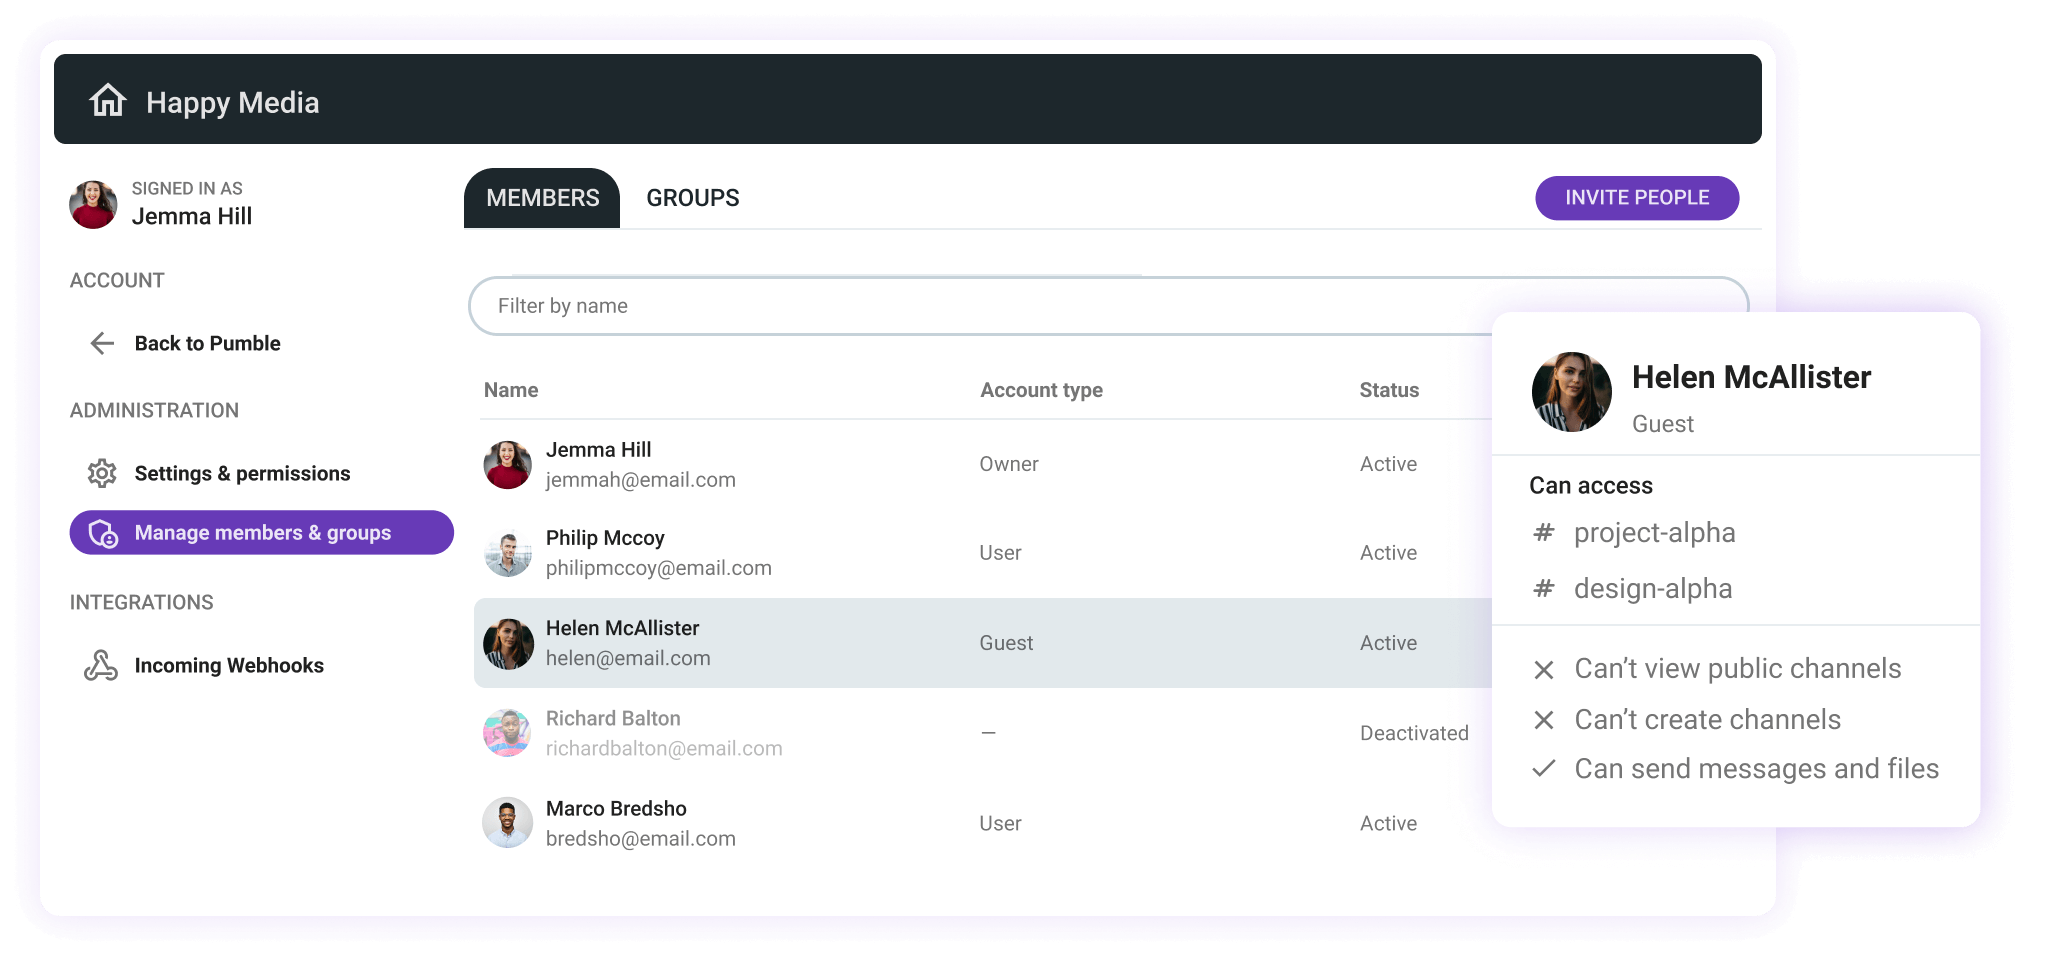Viewport: 2055px width, 956px height.
Task: Click the hash icon beside project-alpha
Action: click(x=1544, y=533)
